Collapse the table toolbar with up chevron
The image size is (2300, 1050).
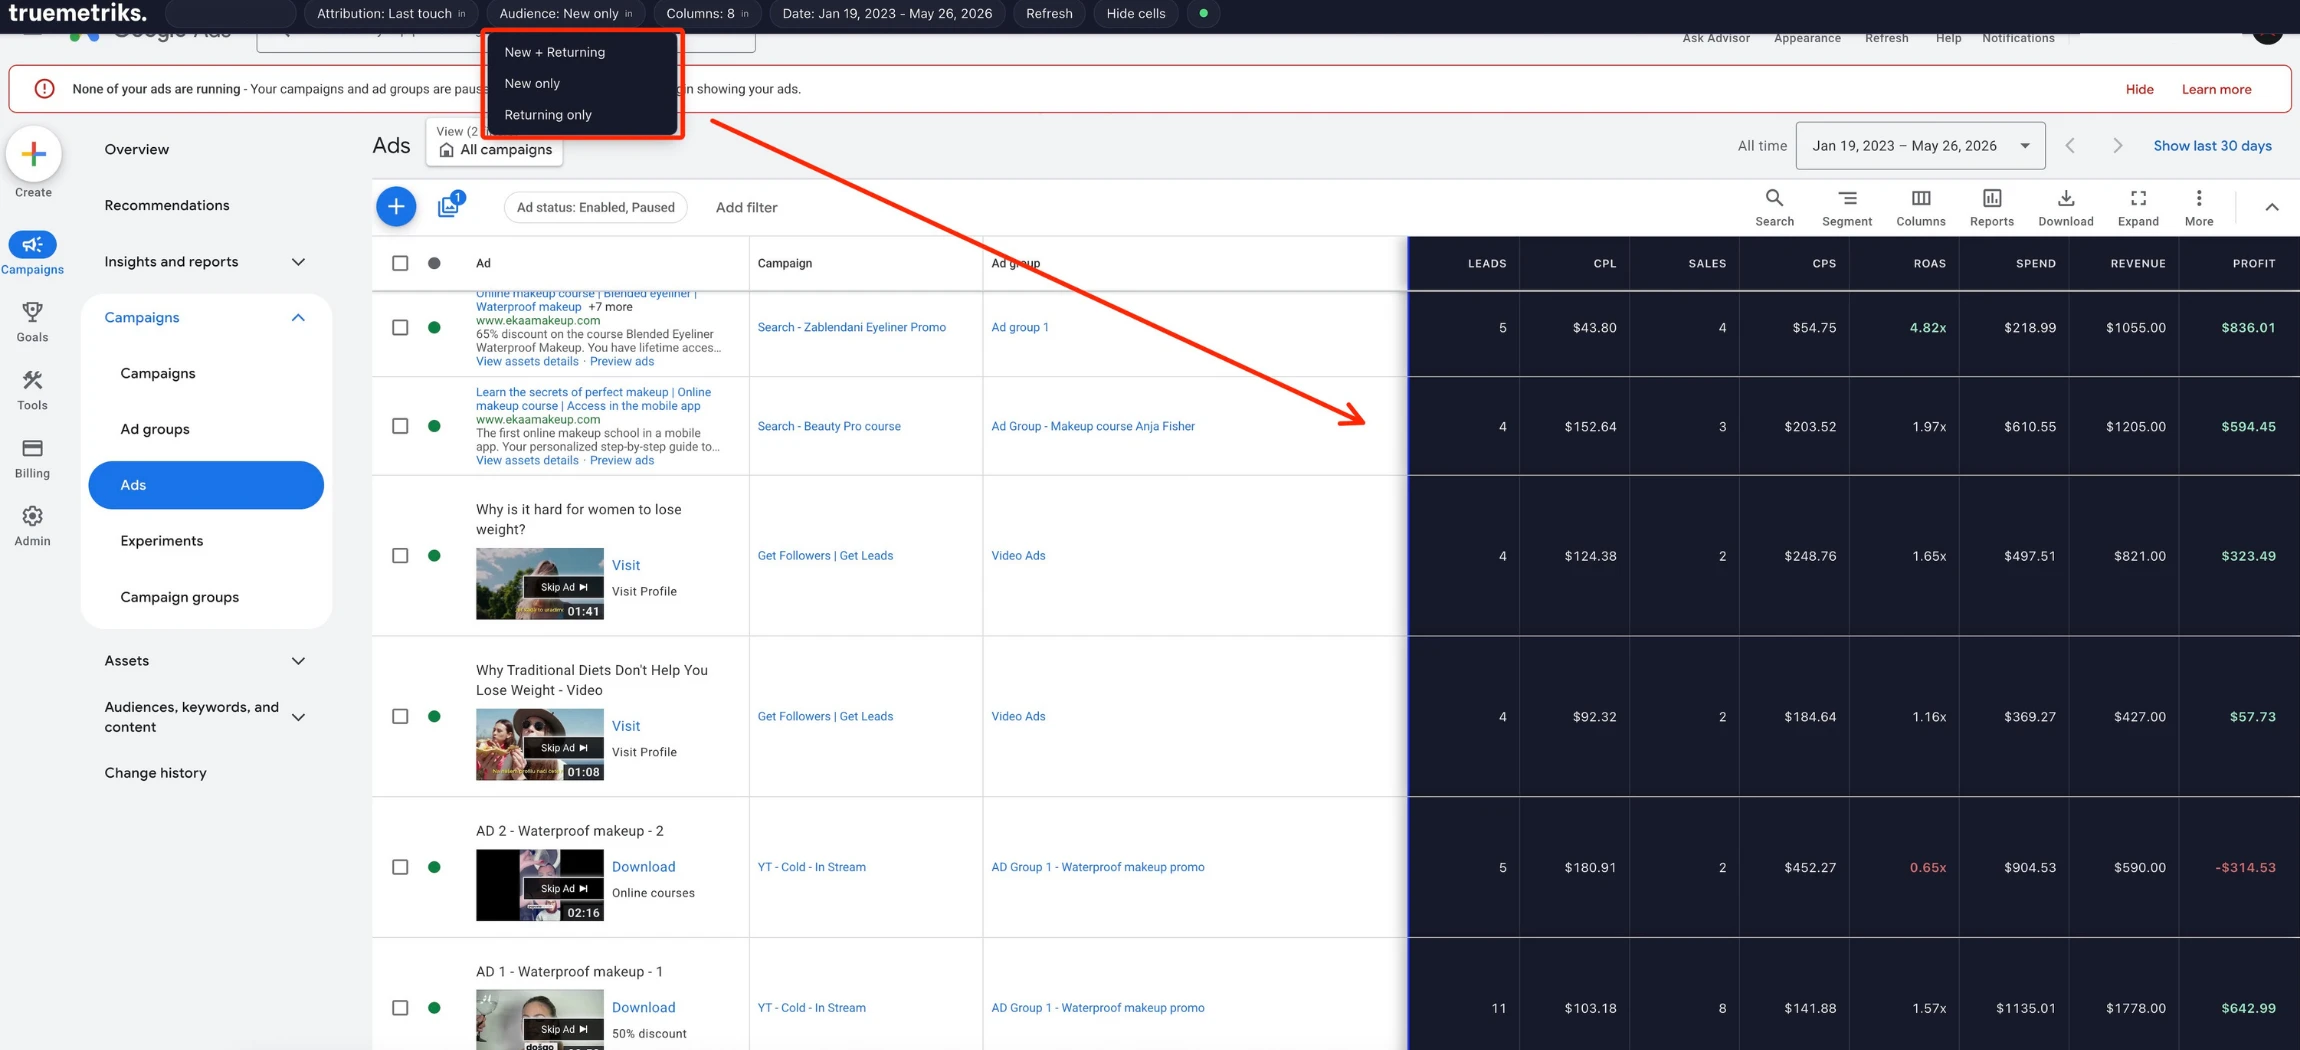coord(2271,207)
